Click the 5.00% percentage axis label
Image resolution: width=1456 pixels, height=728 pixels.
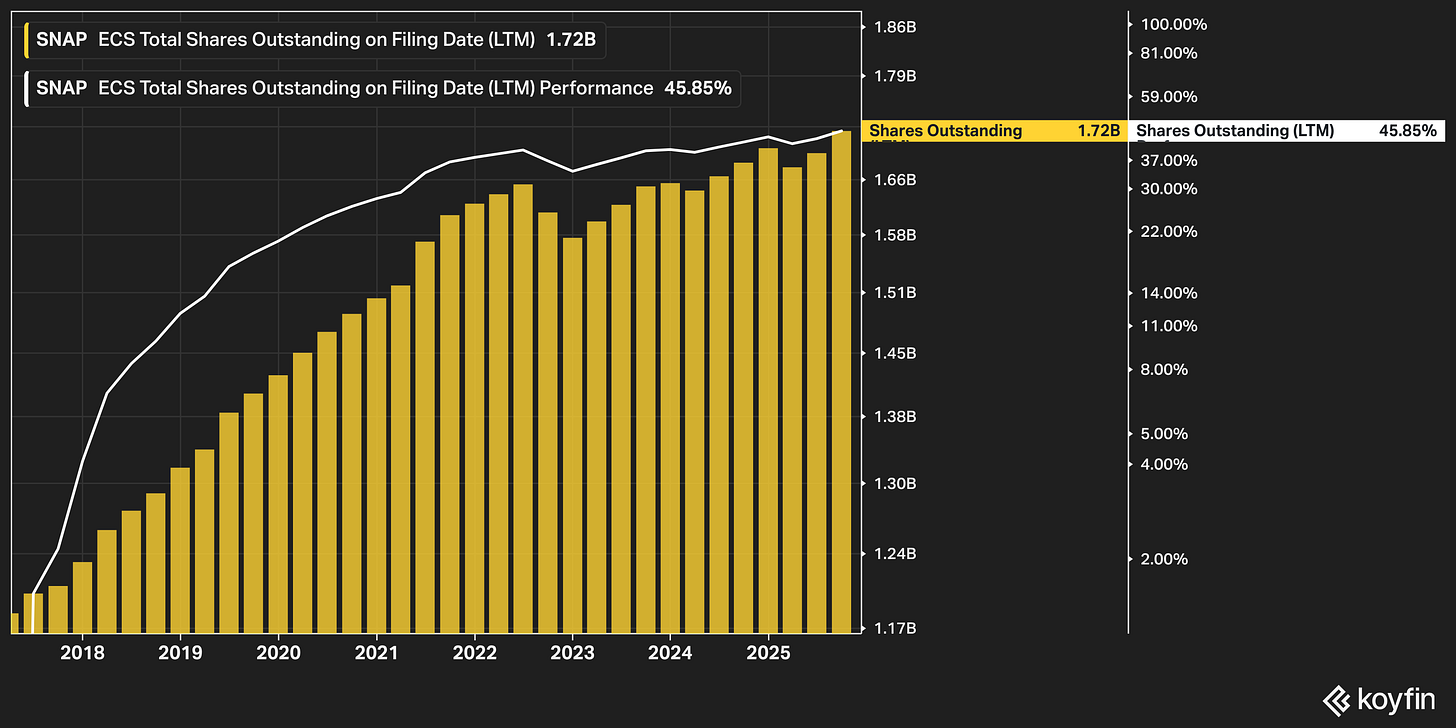[1165, 434]
